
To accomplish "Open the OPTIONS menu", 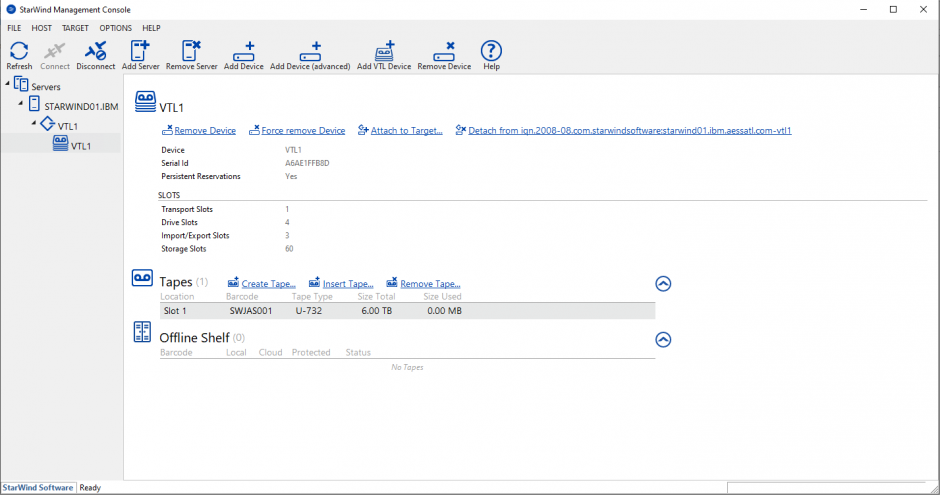I will (x=116, y=28).
